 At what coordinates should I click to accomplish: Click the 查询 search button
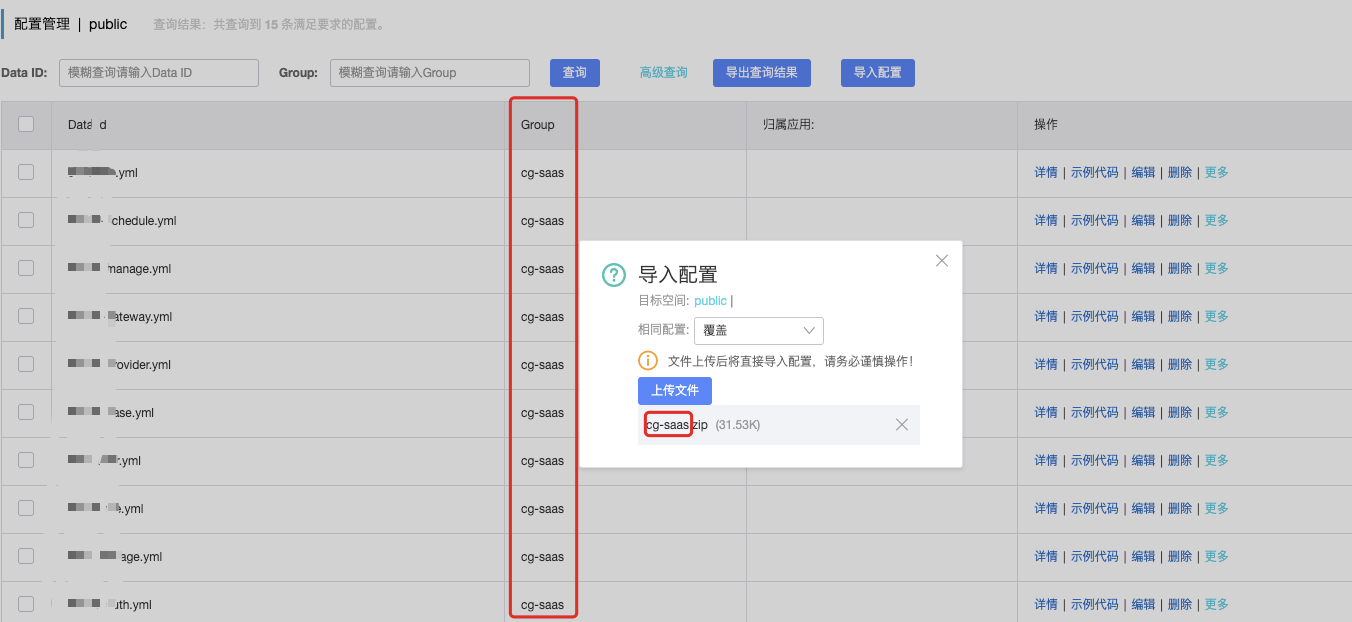575,73
